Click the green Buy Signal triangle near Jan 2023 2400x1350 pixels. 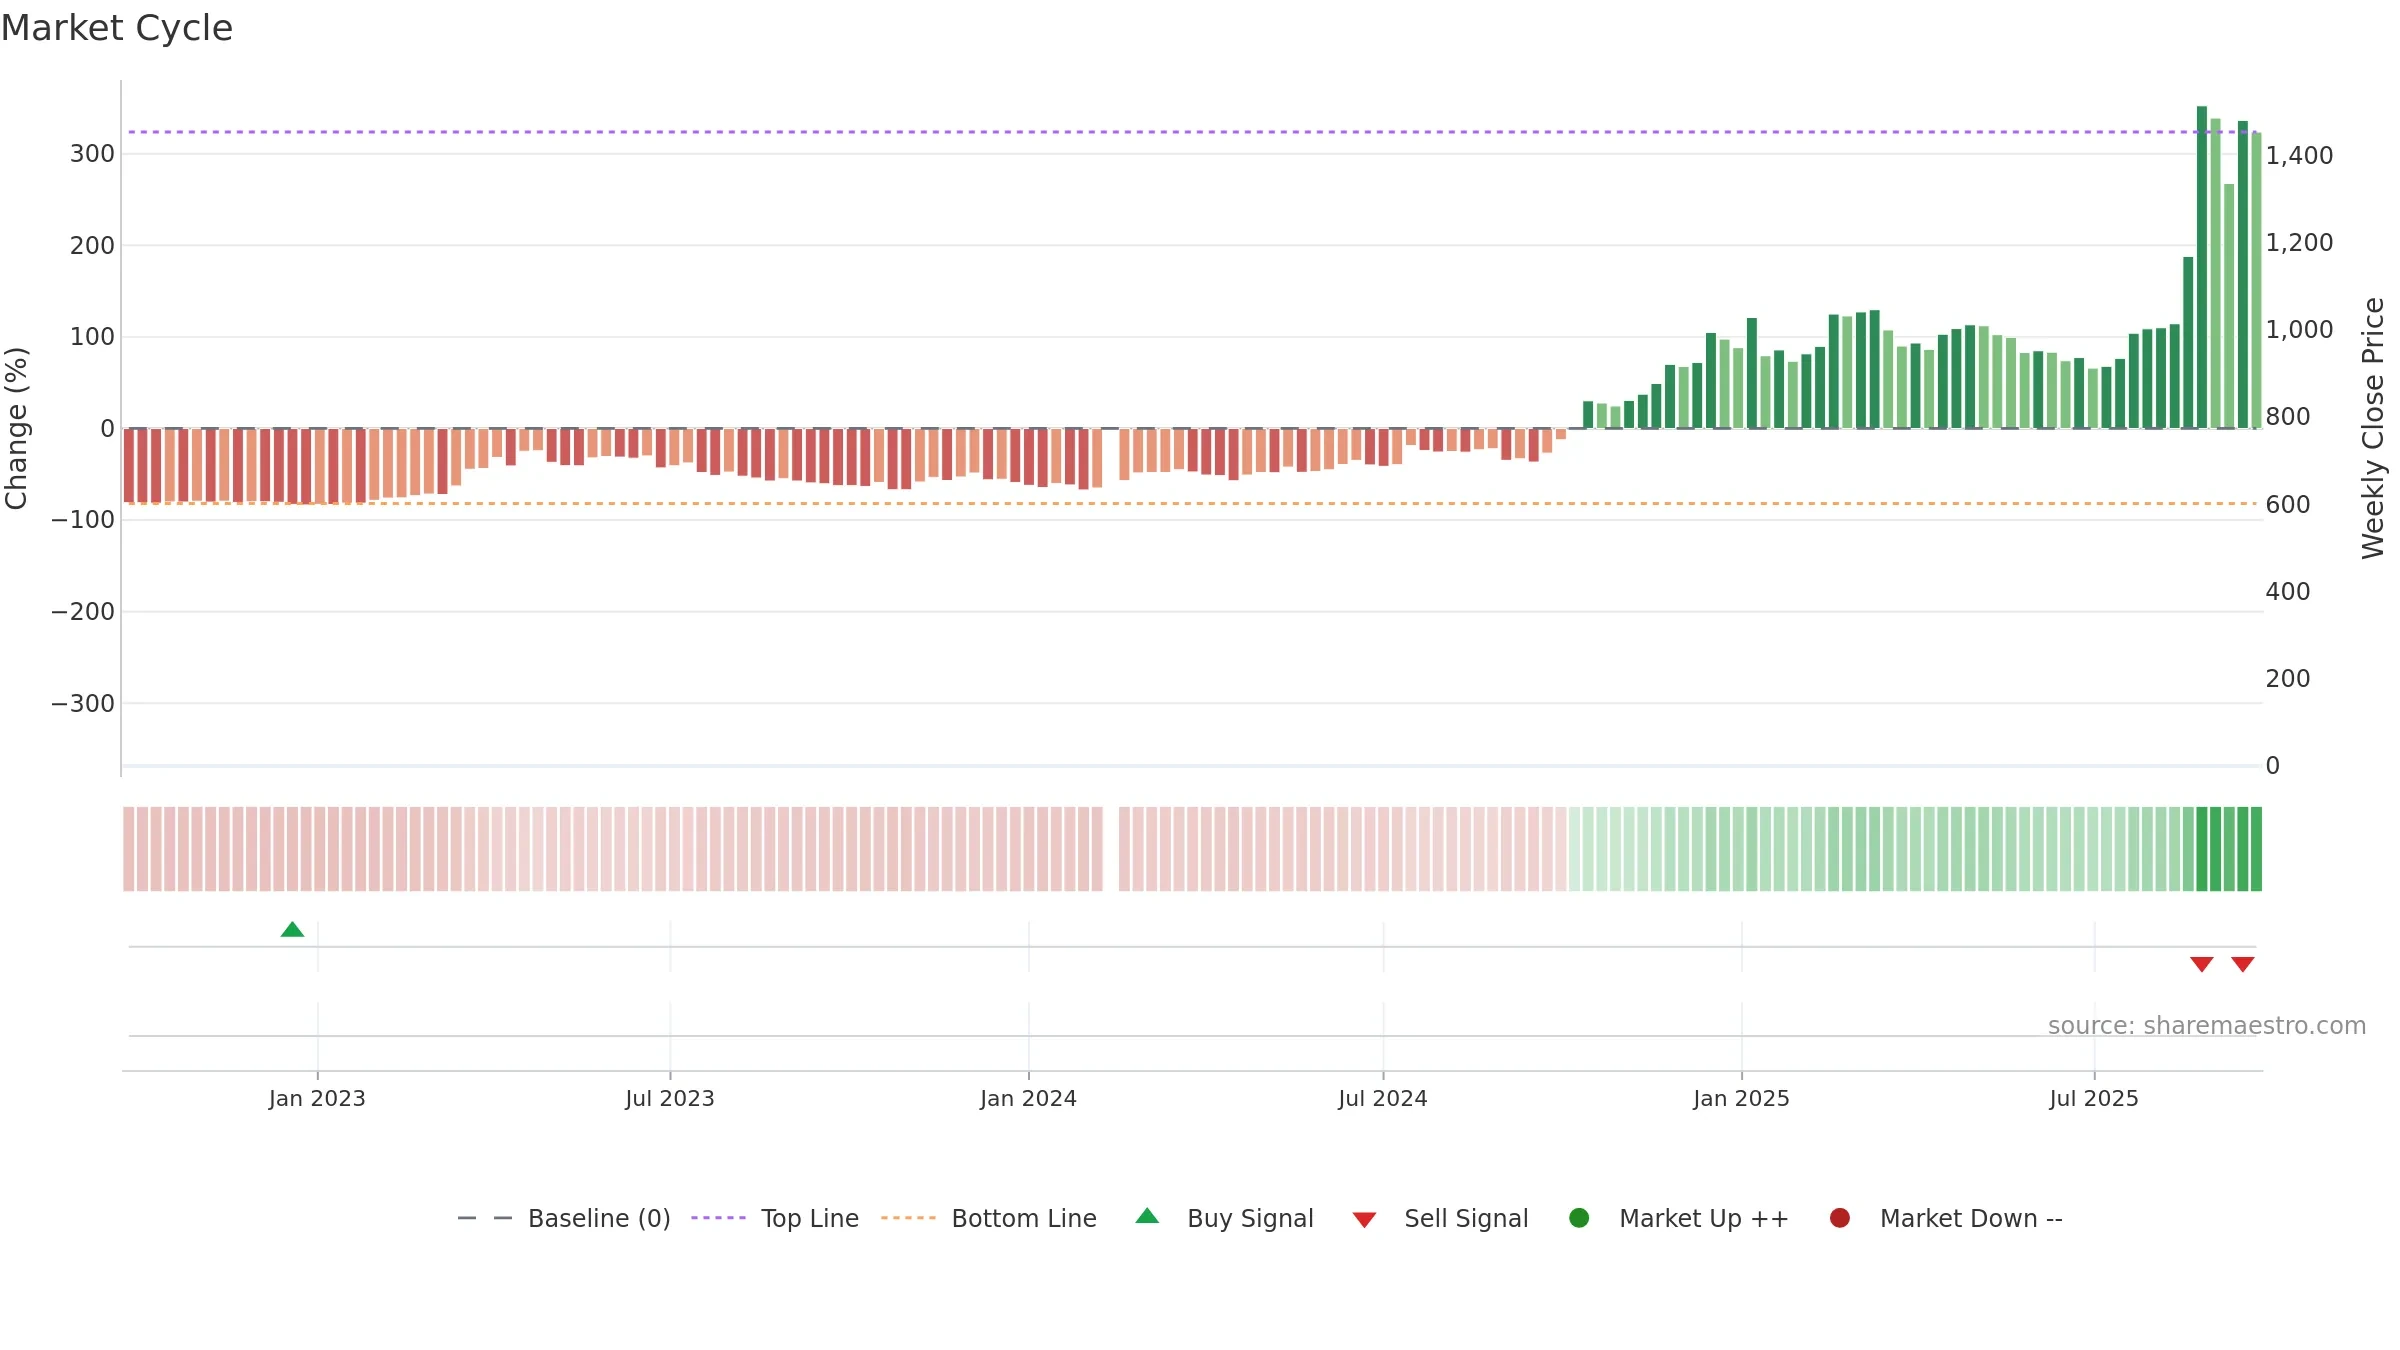[x=292, y=930]
